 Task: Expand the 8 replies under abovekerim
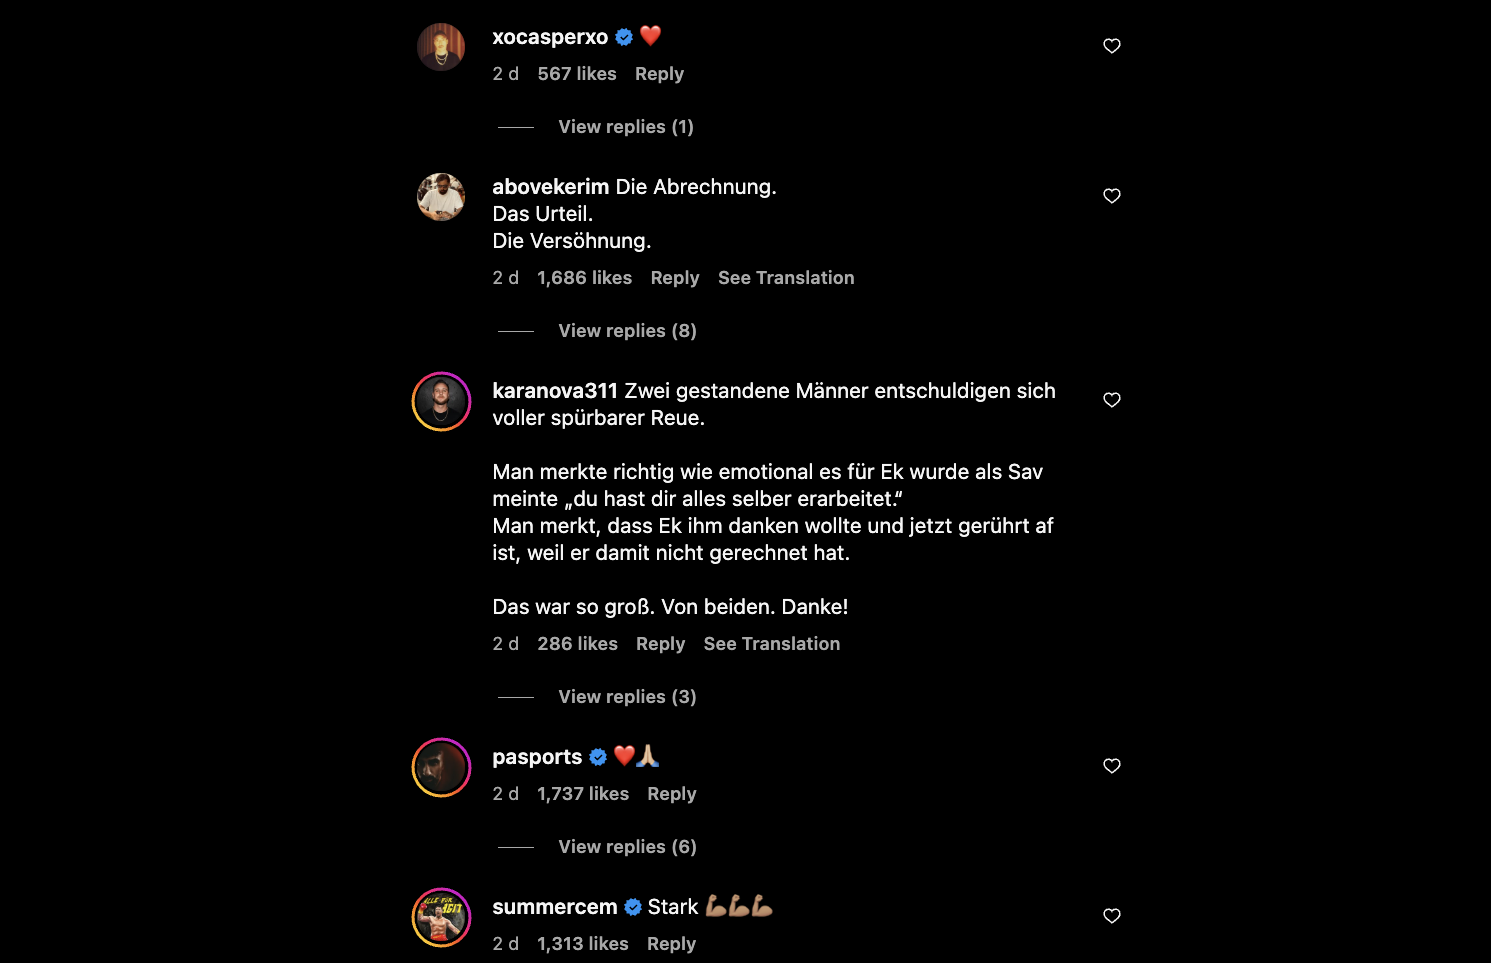coord(627,331)
